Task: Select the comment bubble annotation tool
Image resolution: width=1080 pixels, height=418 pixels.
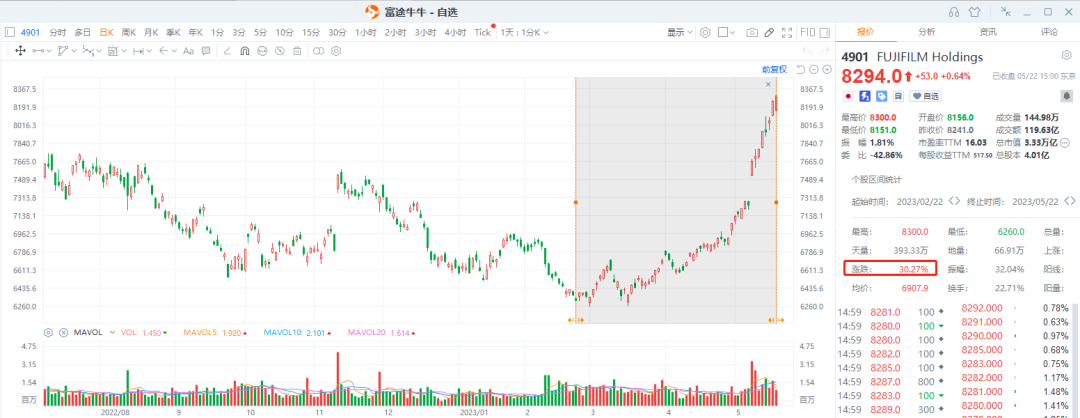Action: click(x=205, y=50)
